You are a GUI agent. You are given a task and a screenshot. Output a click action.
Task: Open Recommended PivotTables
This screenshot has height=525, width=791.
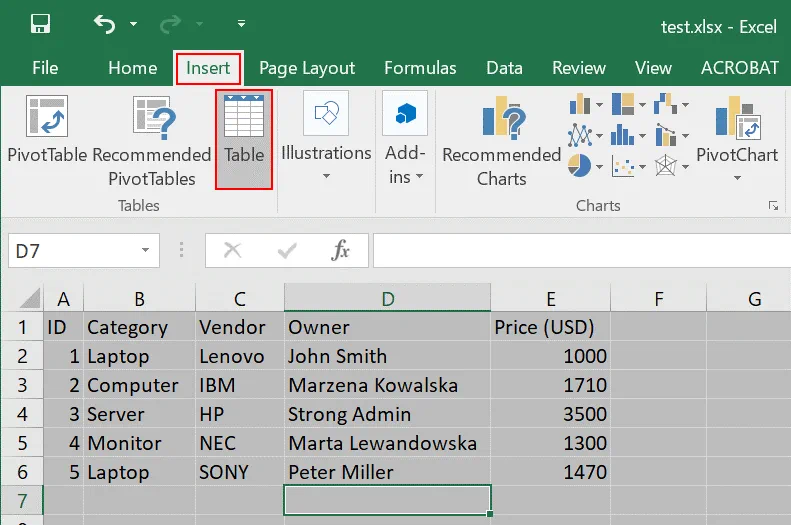click(152, 140)
